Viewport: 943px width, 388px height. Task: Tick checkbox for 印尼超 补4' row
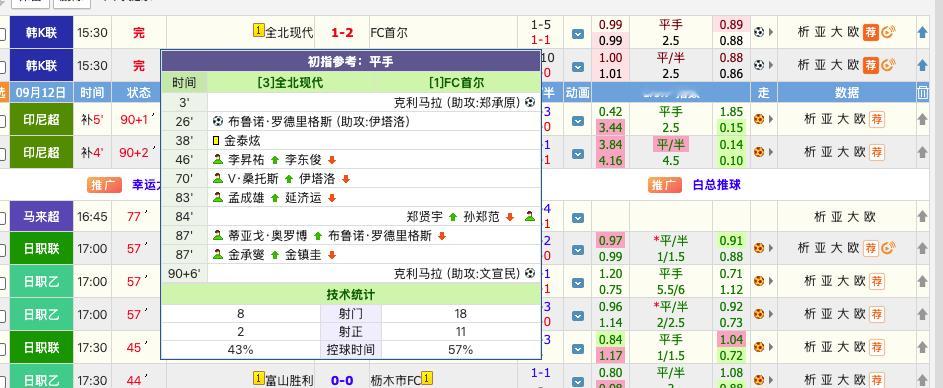click(2, 155)
